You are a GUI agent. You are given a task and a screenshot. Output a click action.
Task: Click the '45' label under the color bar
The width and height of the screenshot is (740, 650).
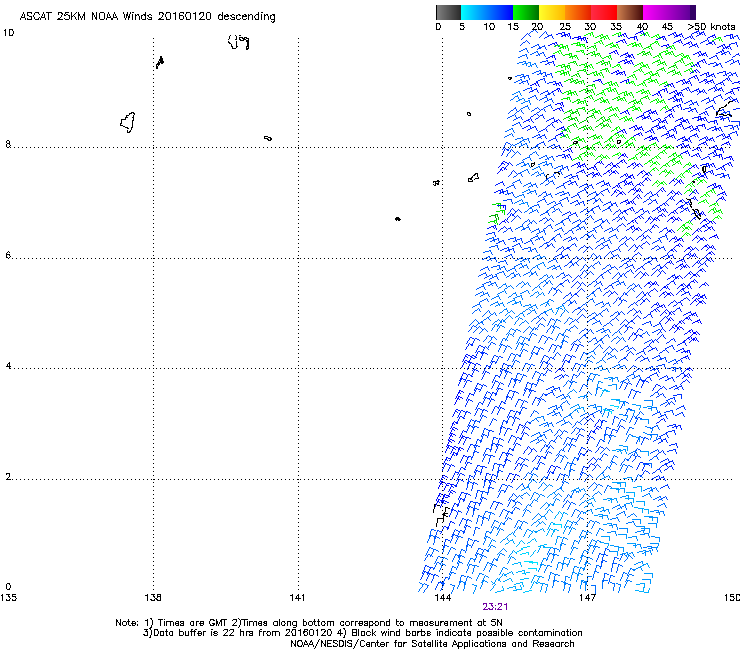tap(667, 27)
